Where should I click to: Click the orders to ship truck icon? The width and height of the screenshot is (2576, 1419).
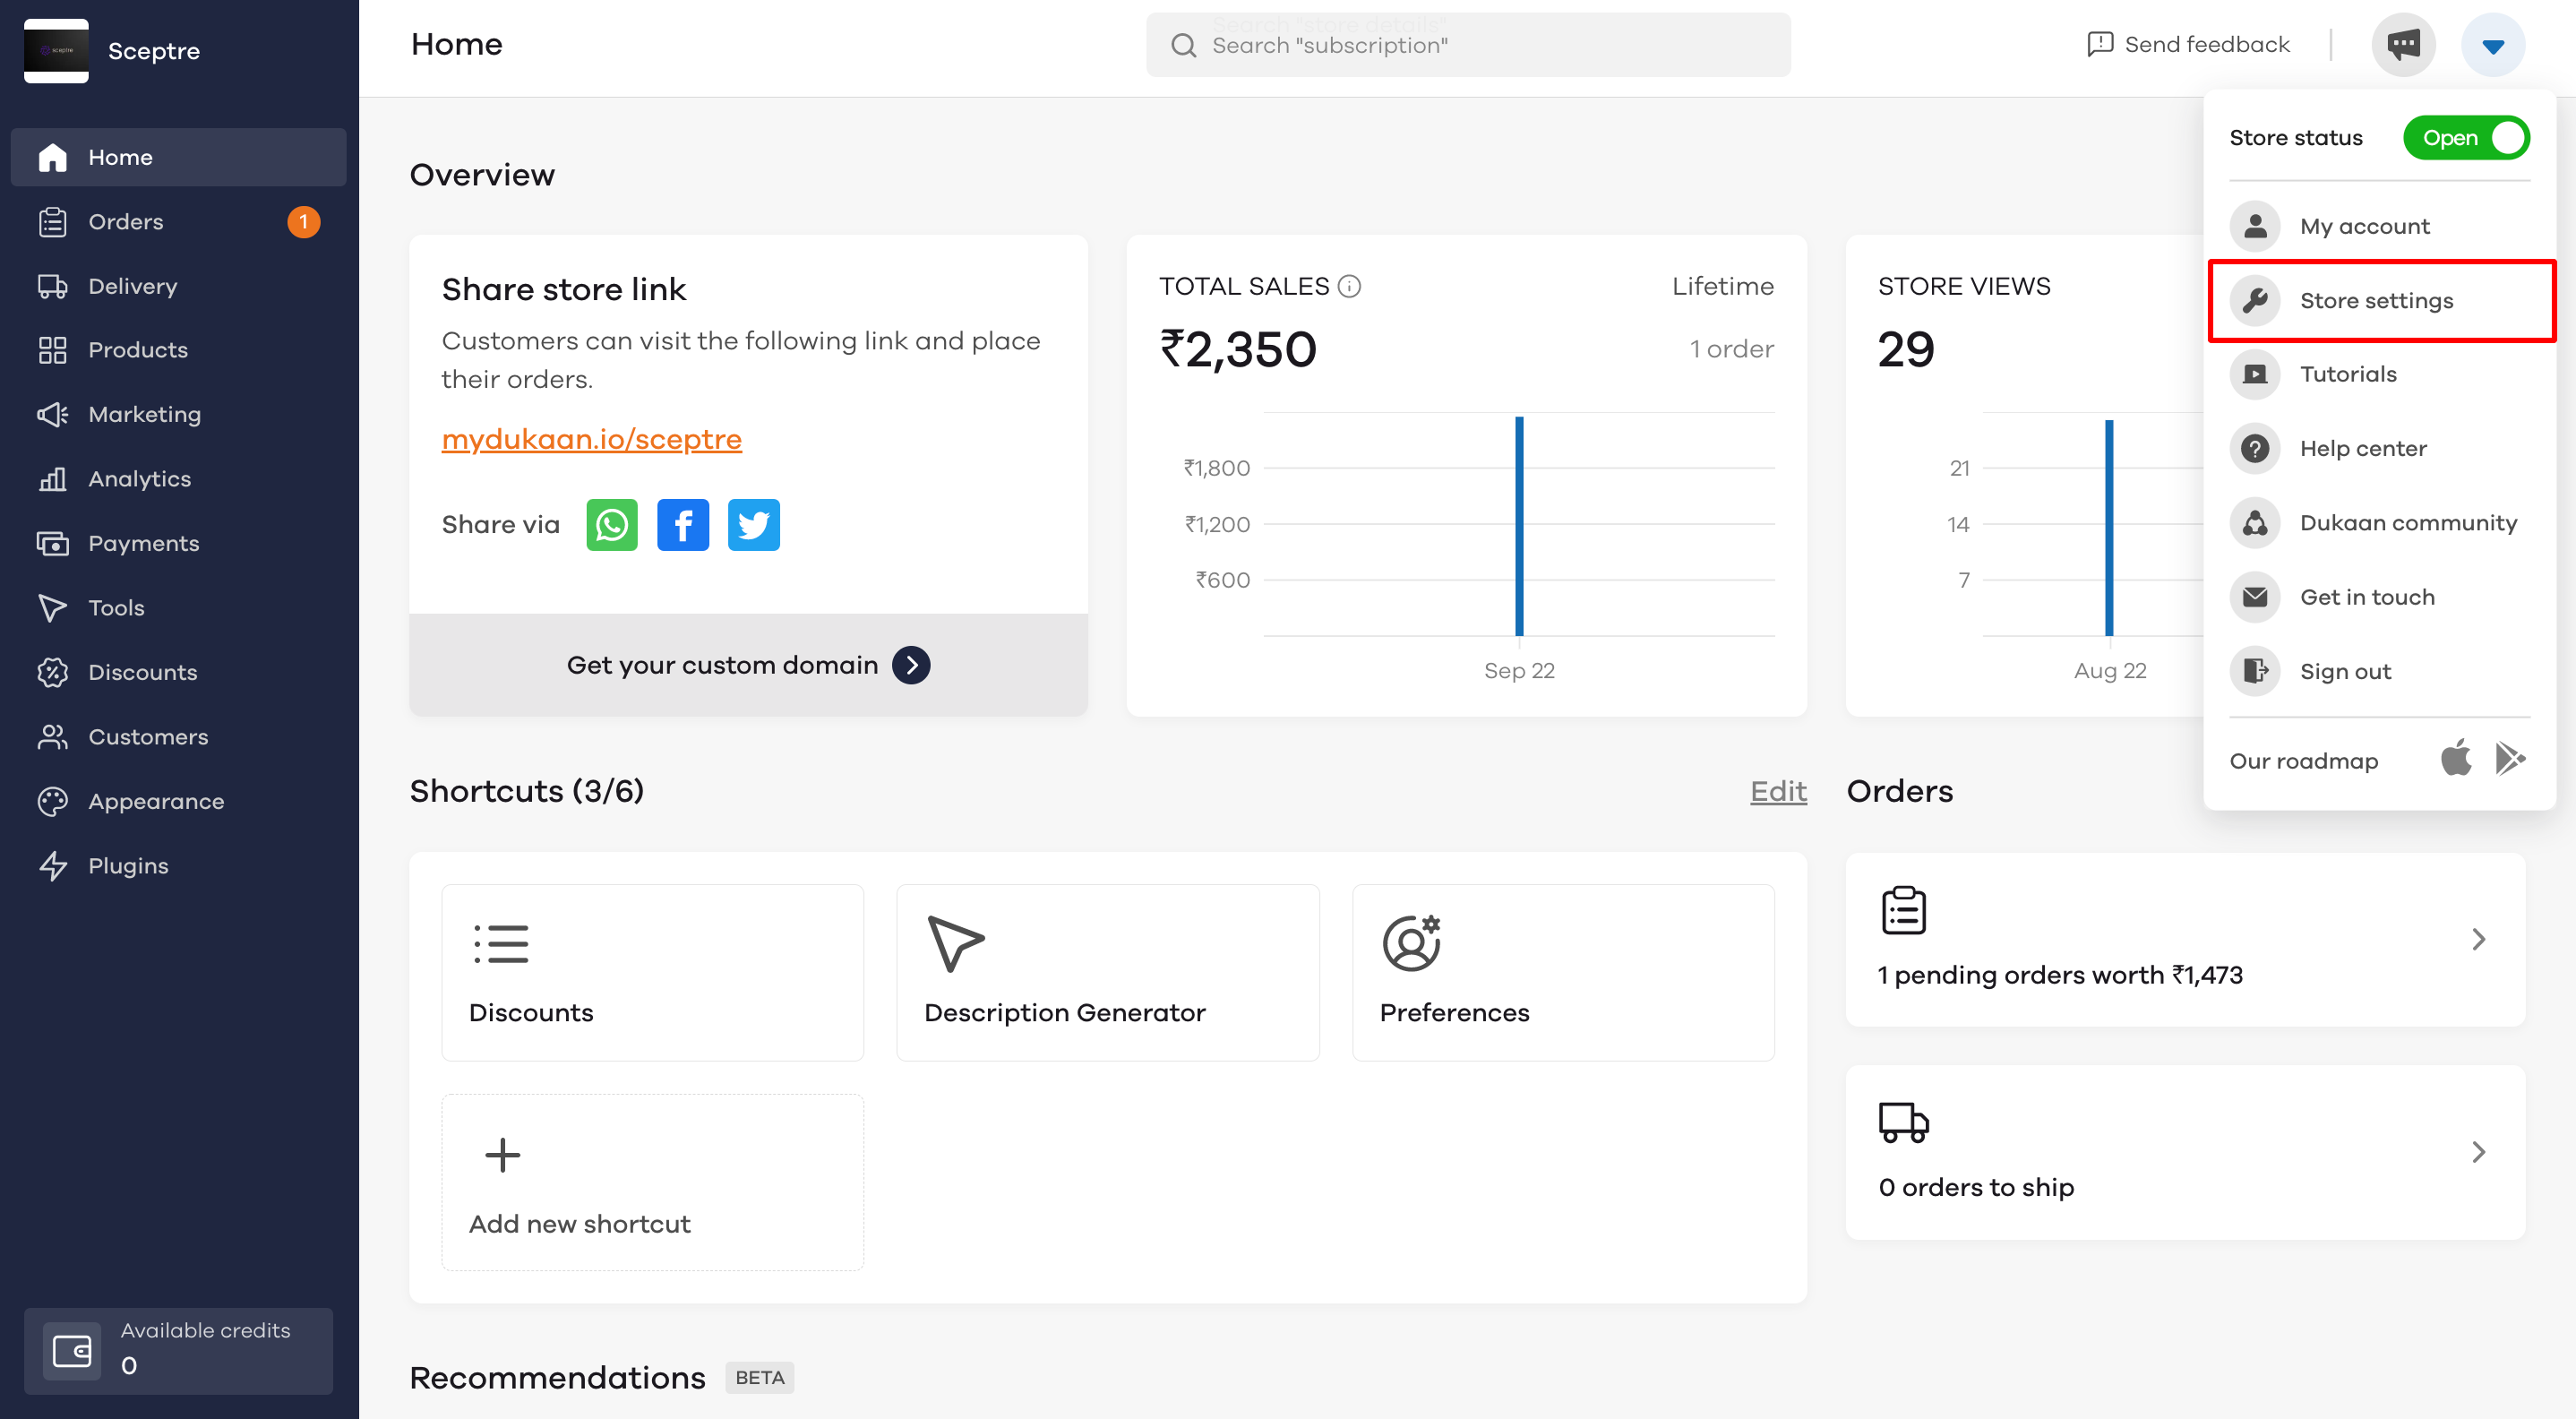[1903, 1123]
